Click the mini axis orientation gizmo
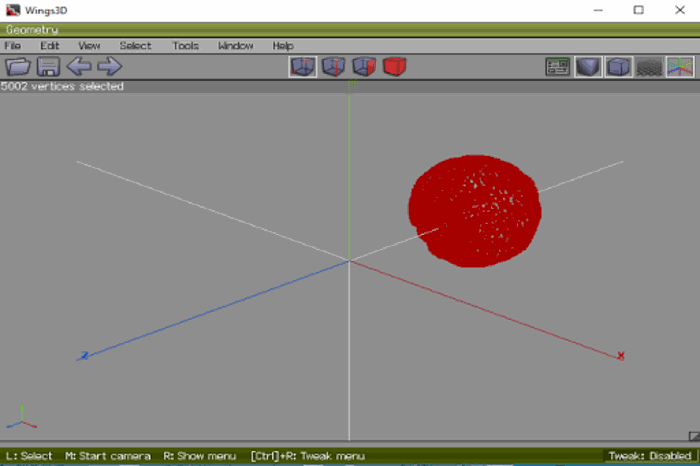The width and height of the screenshot is (700, 466). [21, 417]
